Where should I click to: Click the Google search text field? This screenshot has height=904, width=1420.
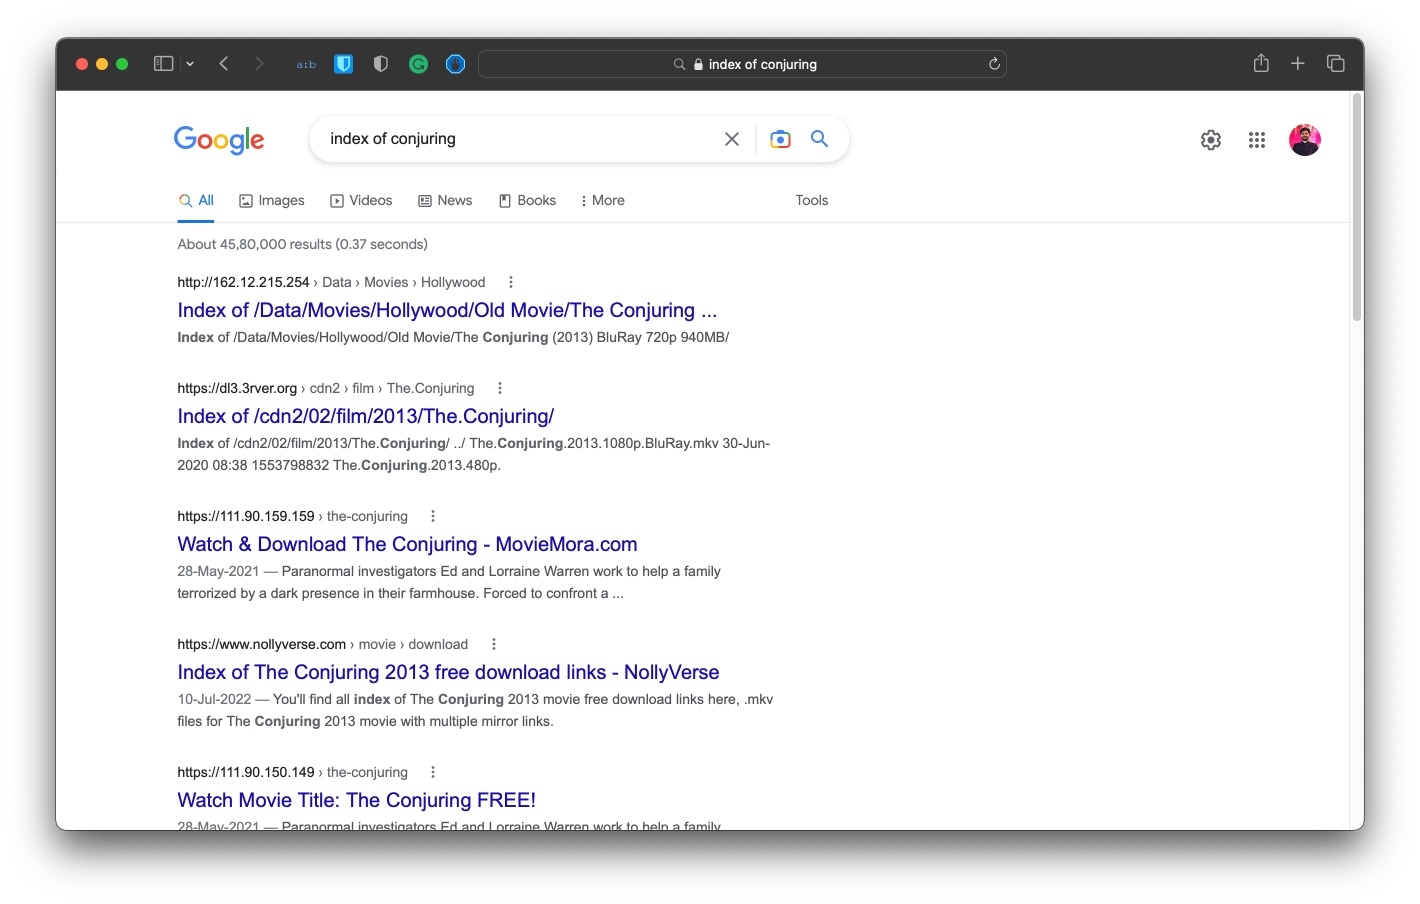[x=520, y=139]
